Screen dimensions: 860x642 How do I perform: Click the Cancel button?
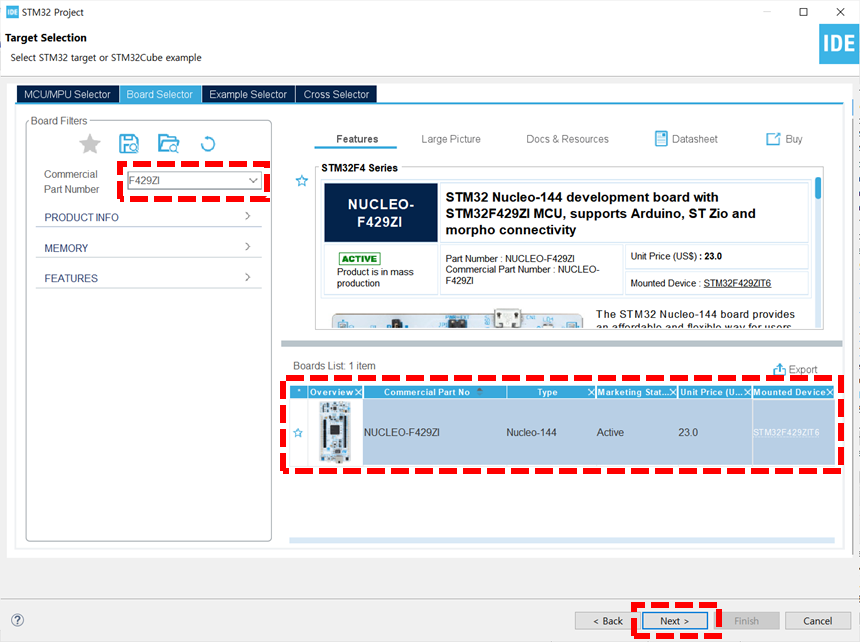click(817, 621)
